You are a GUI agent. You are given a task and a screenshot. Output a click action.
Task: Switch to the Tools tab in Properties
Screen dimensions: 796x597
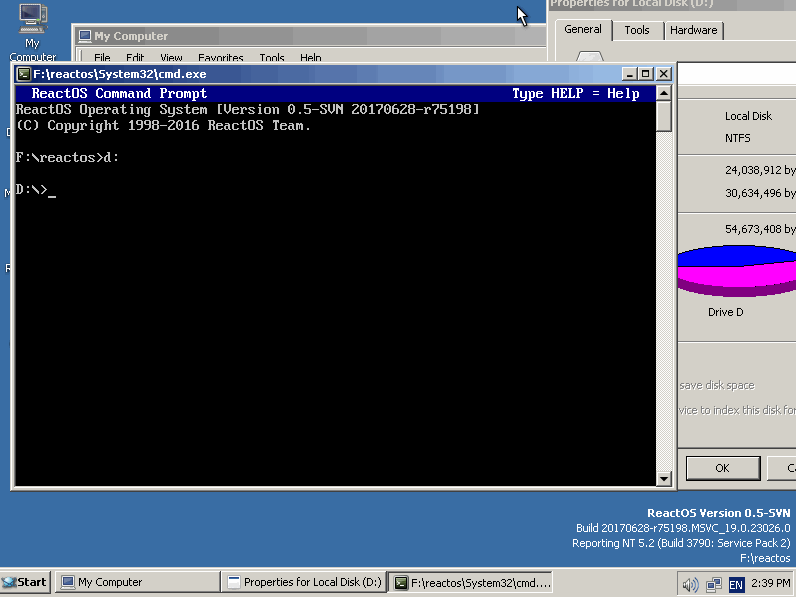pos(637,30)
